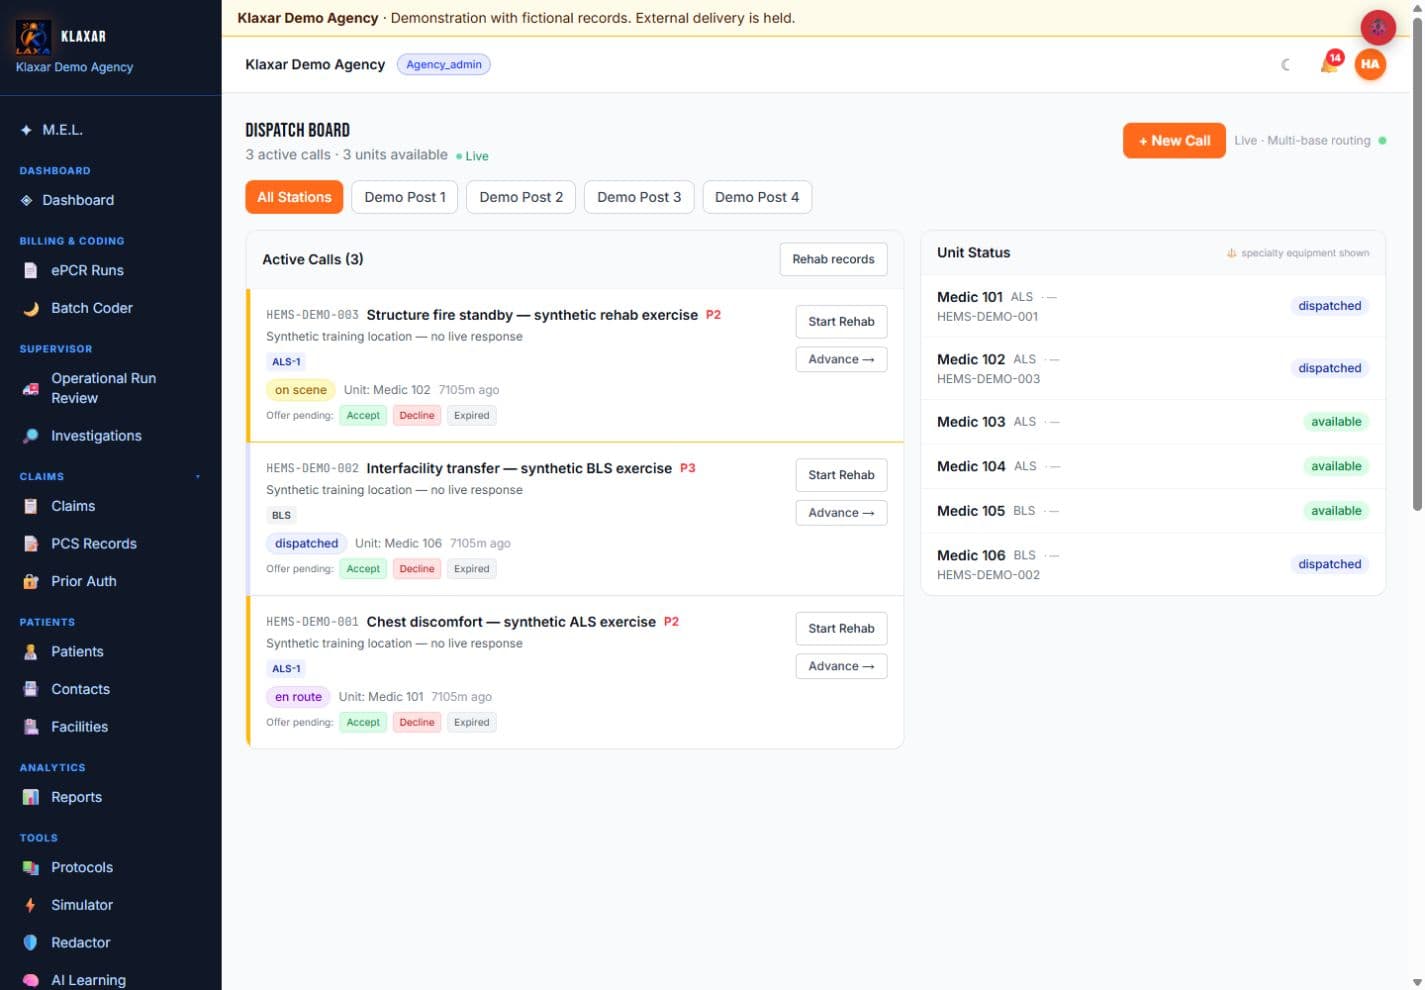The width and height of the screenshot is (1425, 990).
Task: Click the Contacts card icon
Action: tap(31, 689)
